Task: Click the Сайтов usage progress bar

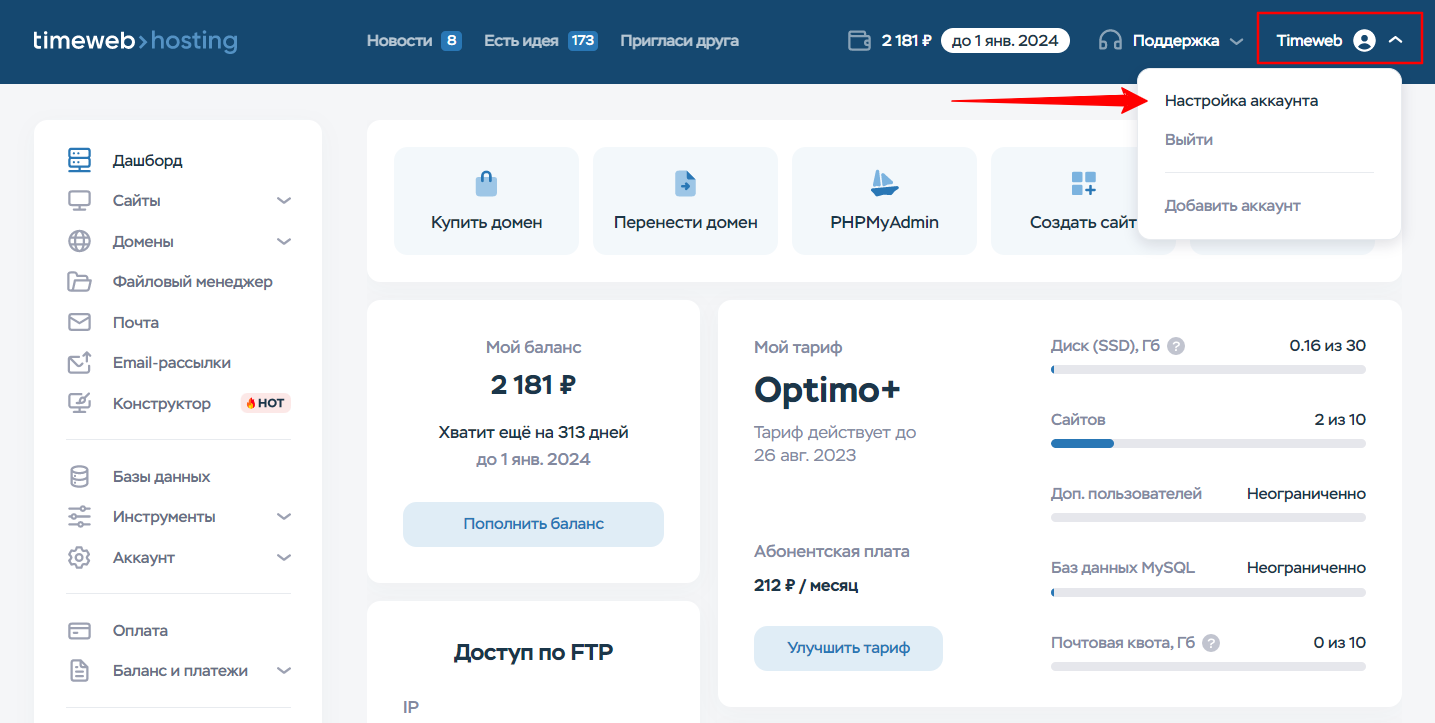Action: 1208,443
